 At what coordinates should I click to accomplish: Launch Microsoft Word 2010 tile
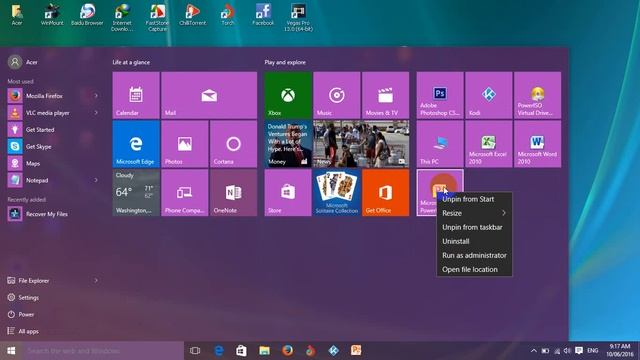click(x=538, y=144)
